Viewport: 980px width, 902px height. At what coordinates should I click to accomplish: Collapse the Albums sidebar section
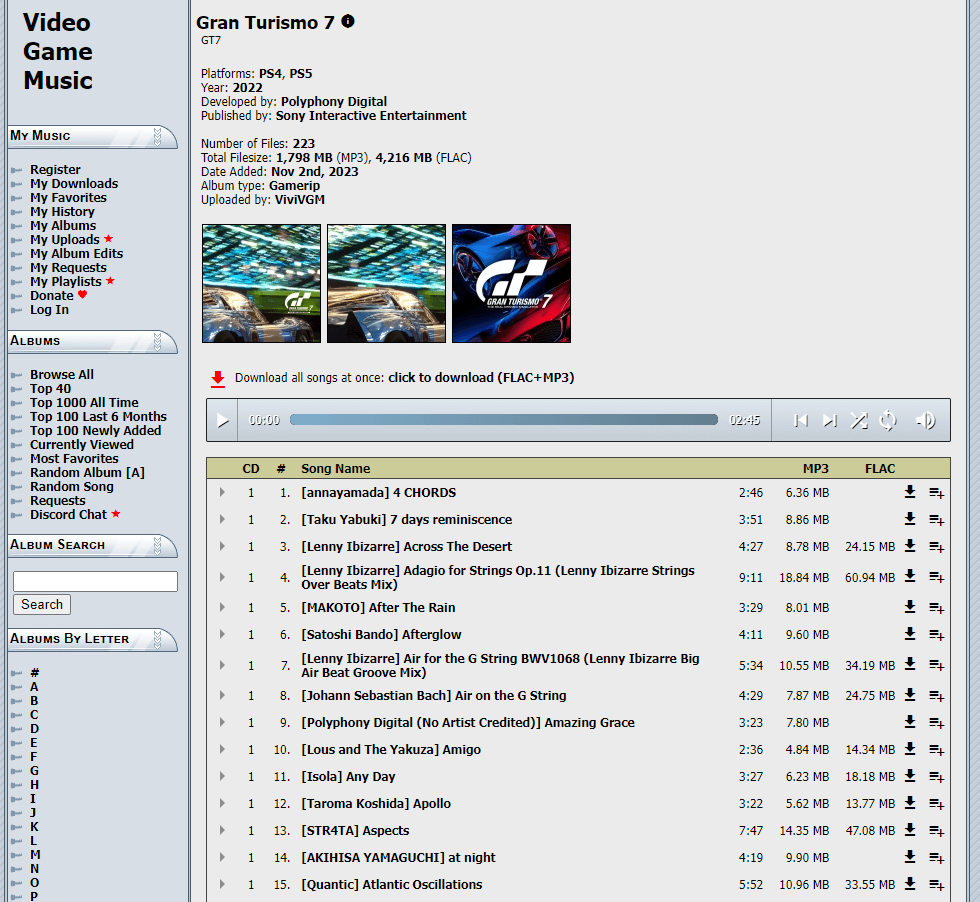158,341
